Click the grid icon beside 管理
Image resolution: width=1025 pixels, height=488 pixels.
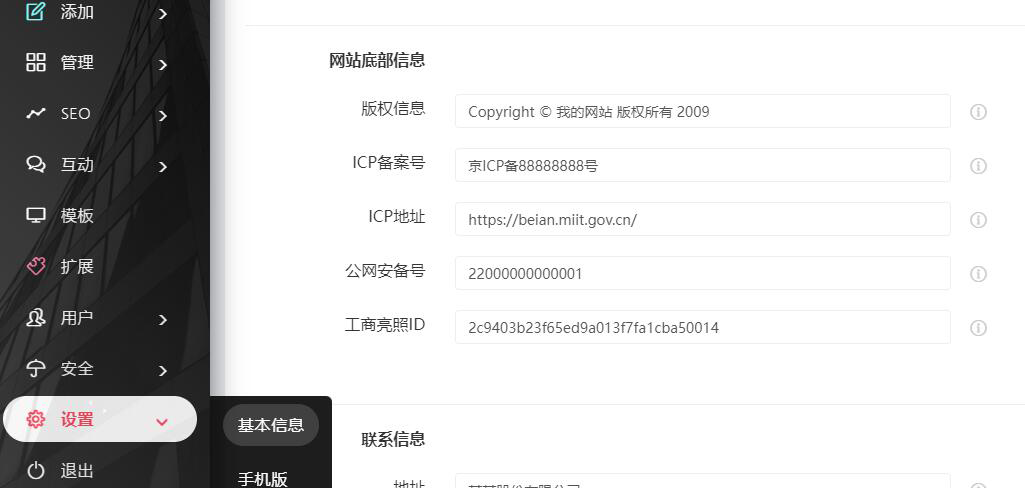[36, 62]
